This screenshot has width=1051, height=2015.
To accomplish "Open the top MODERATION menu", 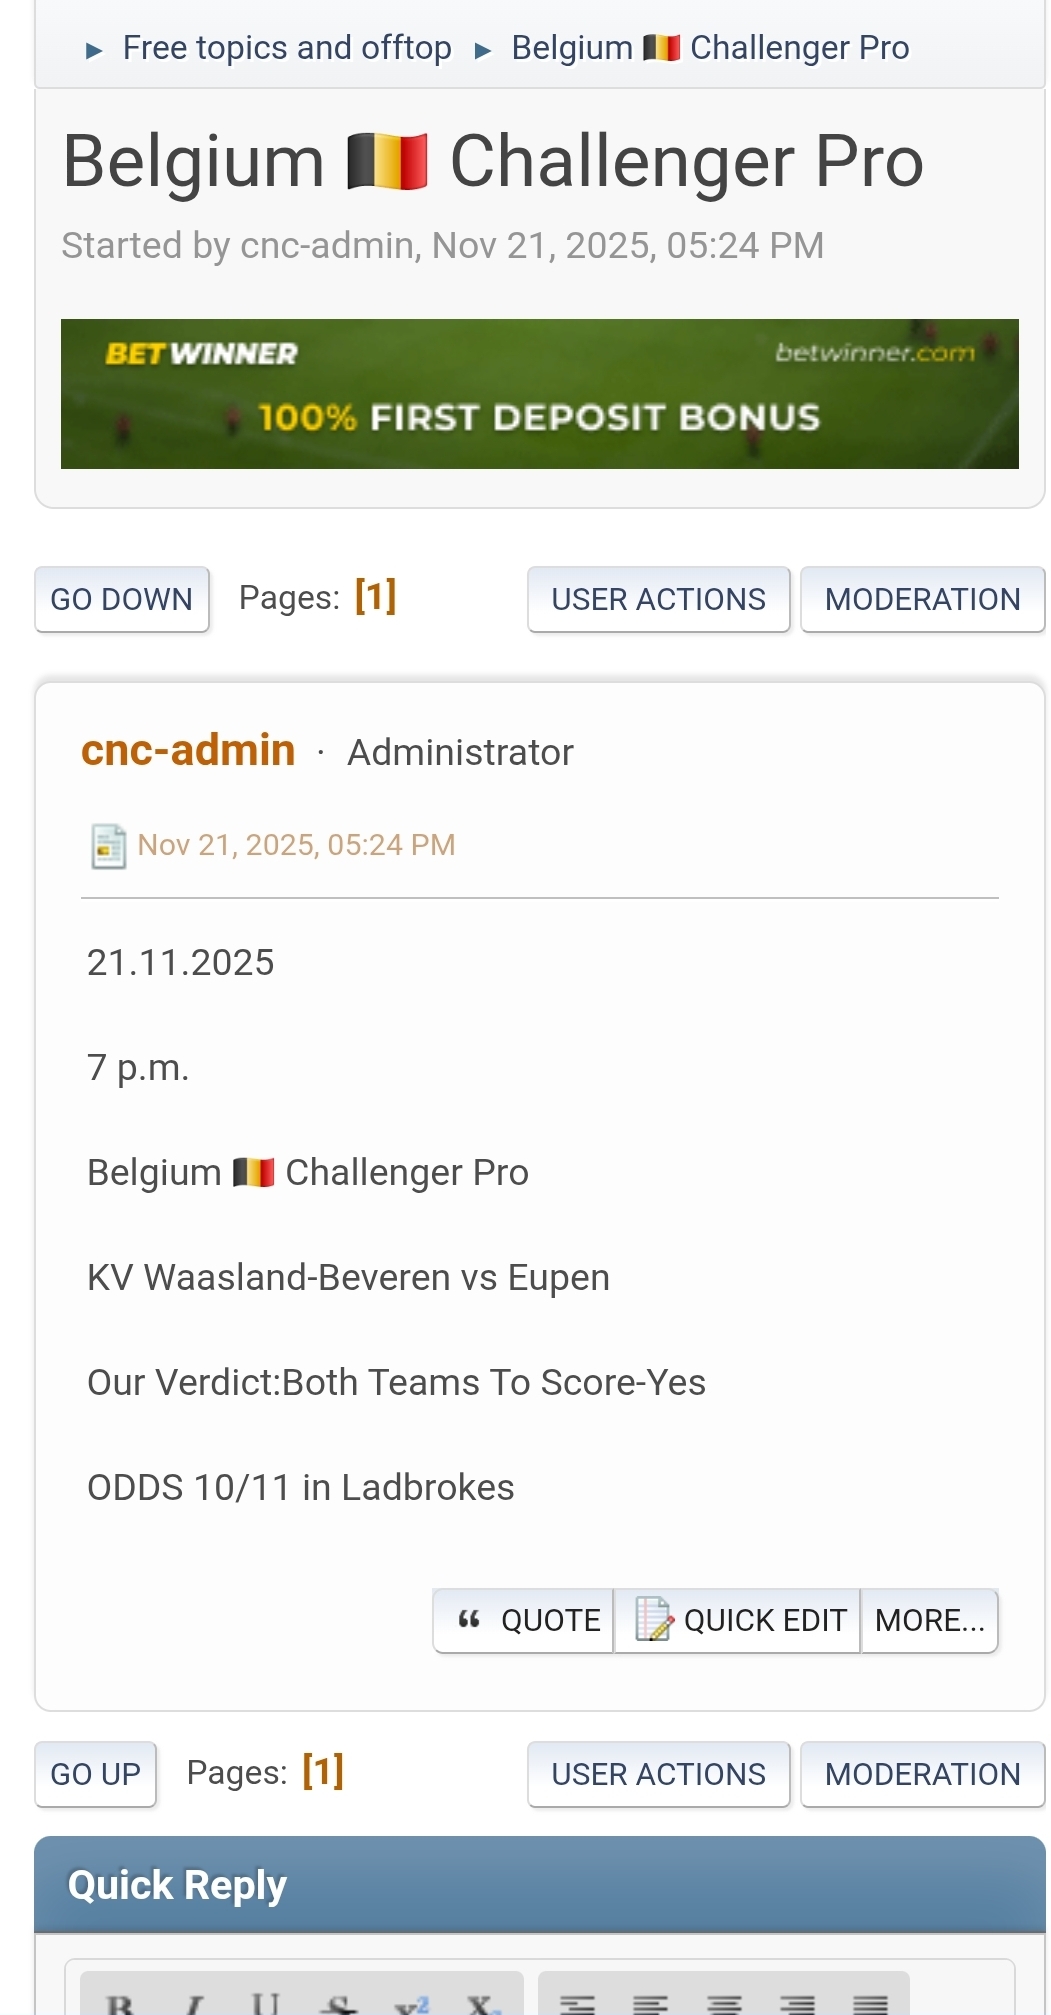I will [922, 599].
